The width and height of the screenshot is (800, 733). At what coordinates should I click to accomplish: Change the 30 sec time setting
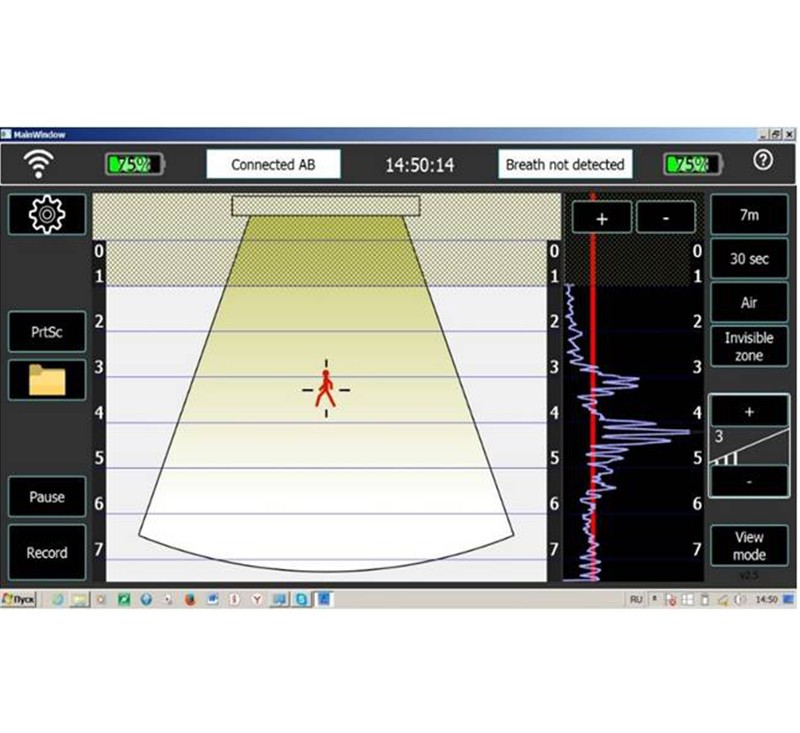click(x=748, y=259)
